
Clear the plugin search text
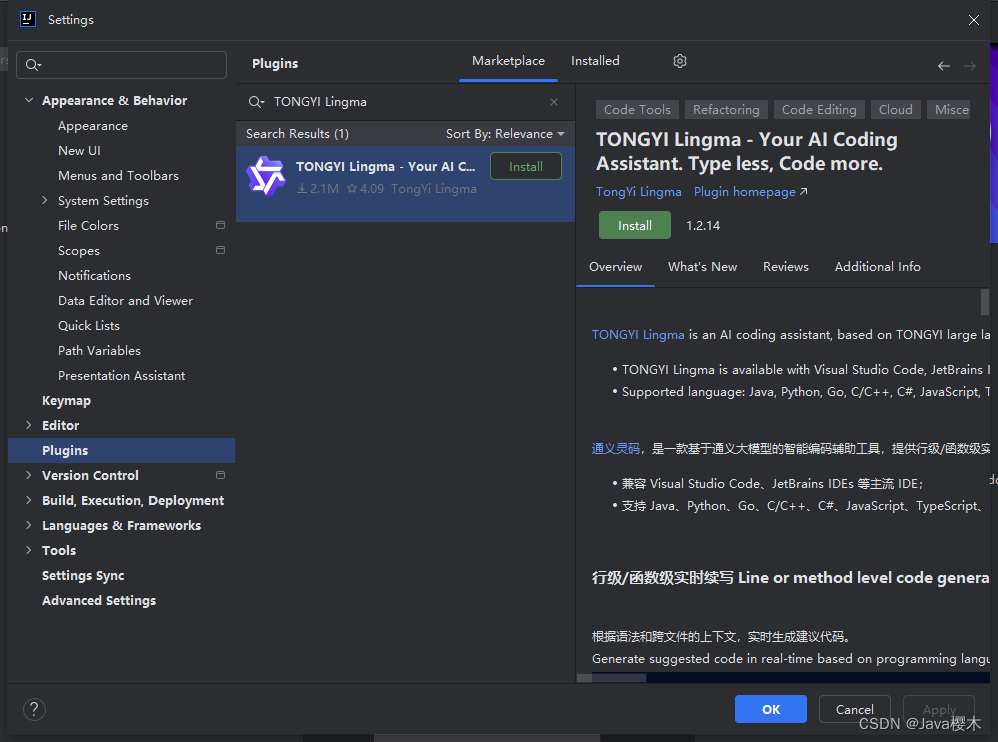(554, 102)
